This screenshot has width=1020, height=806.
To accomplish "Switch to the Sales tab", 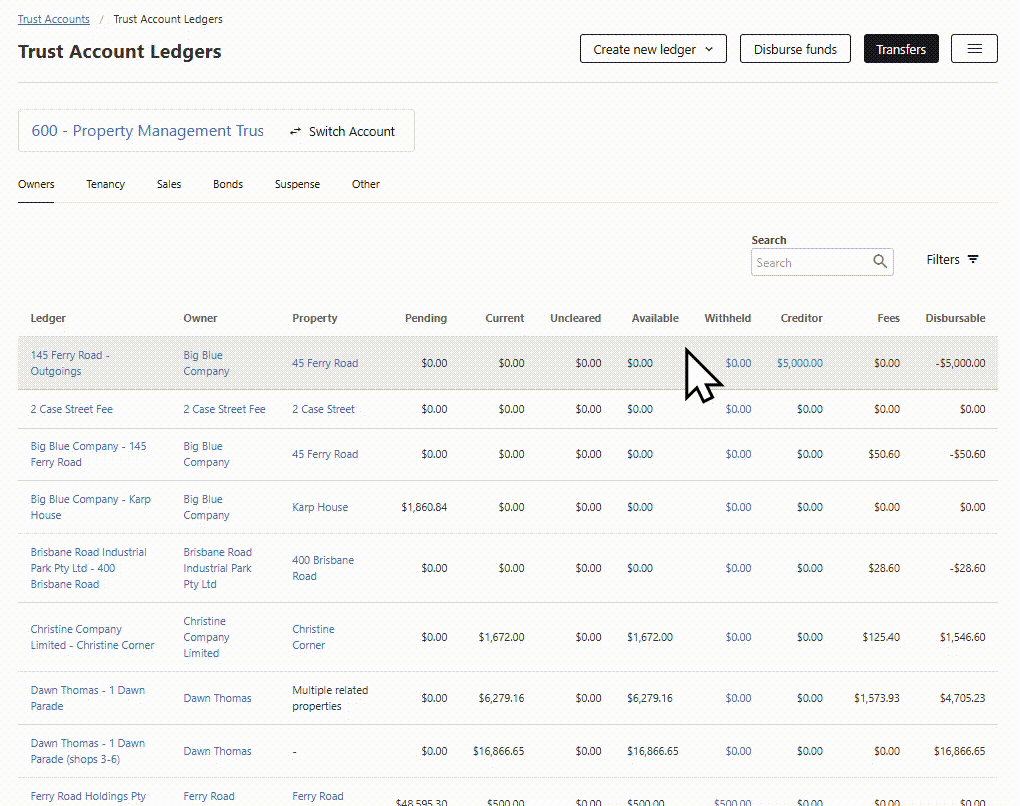I will point(169,184).
